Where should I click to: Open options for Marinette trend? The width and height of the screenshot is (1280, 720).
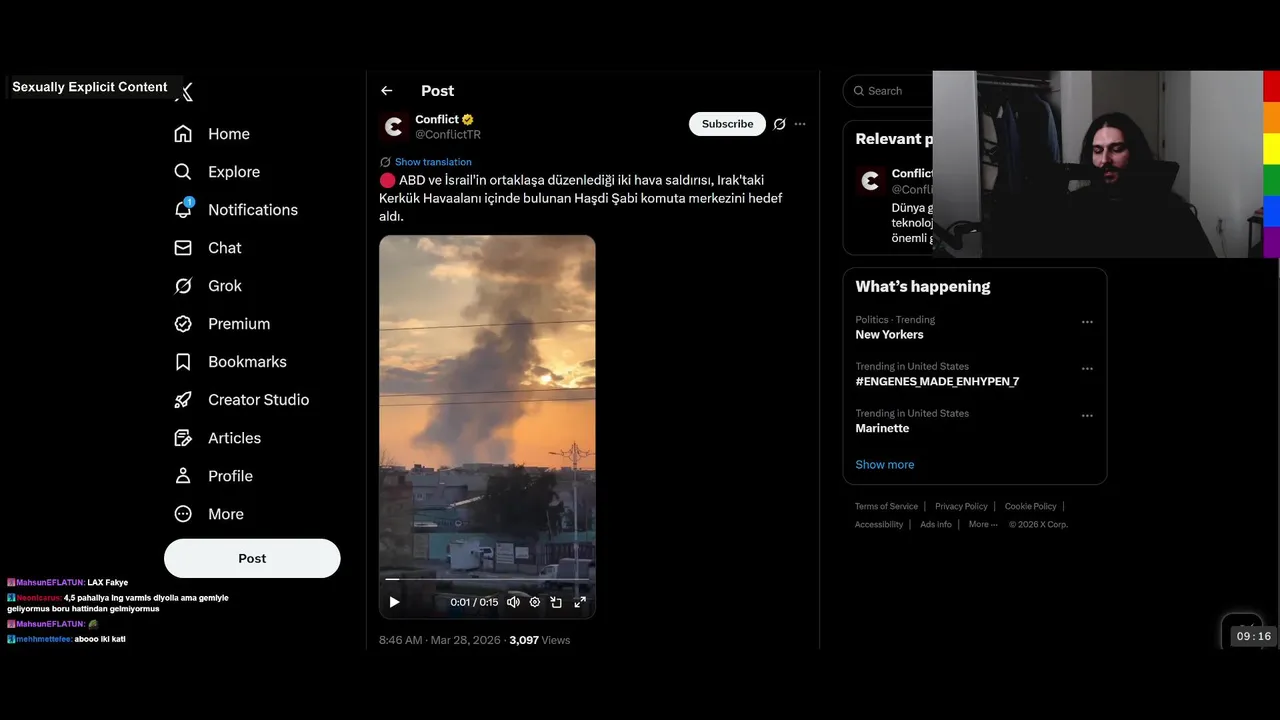point(1087,415)
